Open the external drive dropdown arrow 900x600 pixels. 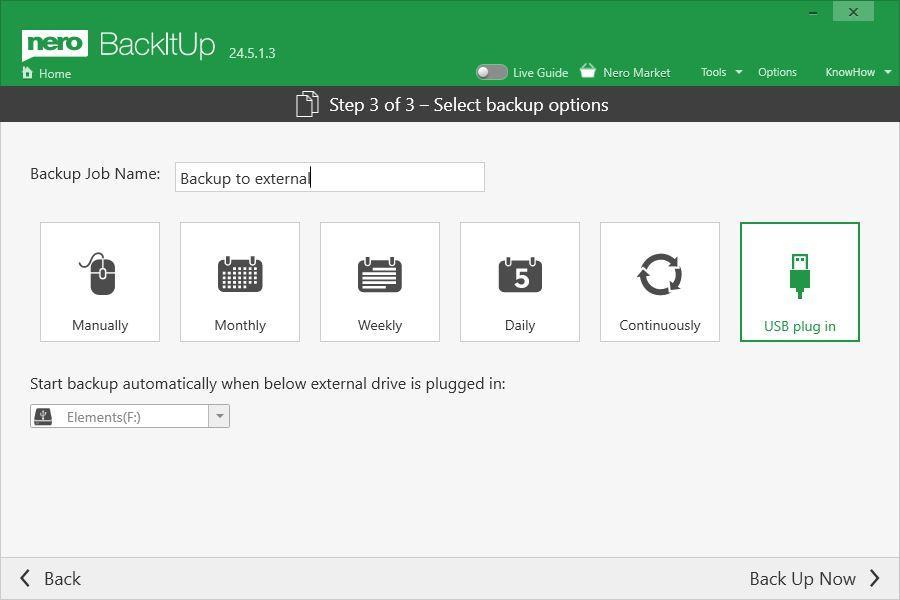219,416
